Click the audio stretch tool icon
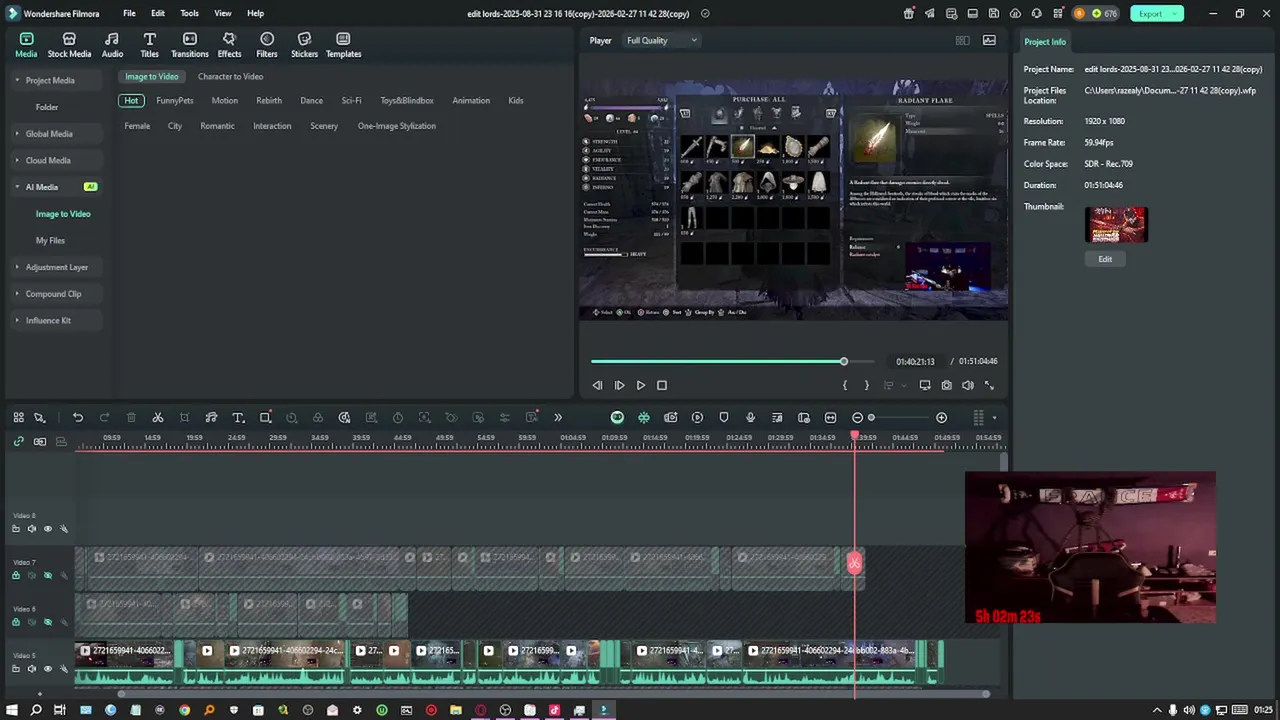Image resolution: width=1280 pixels, height=720 pixels. [x=211, y=417]
